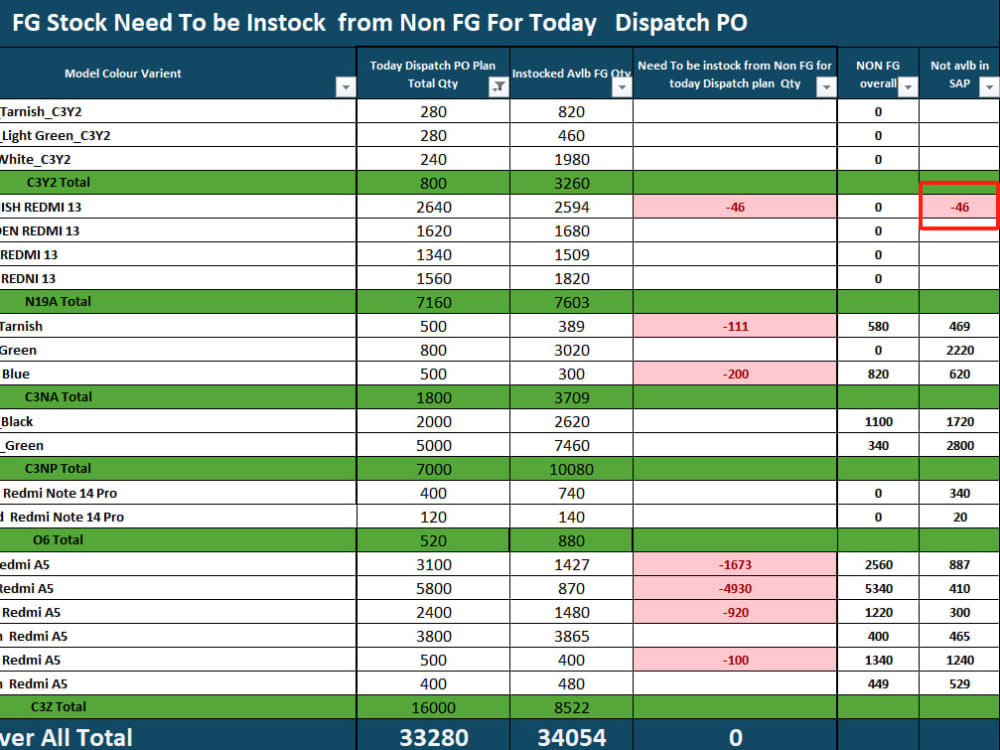Image resolution: width=1000 pixels, height=750 pixels.
Task: Click the 1509 instocked quantity cell
Action: point(571,255)
